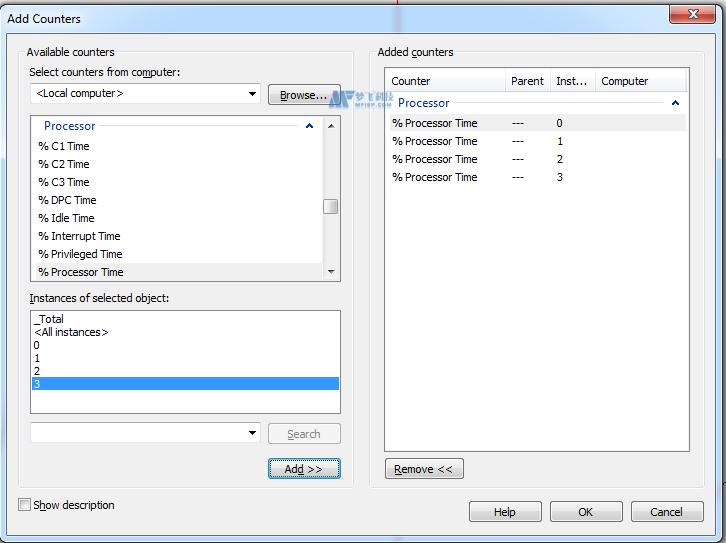Screen dimensions: 726x543
Task: Select the % Idle Time counter
Action: point(67,218)
